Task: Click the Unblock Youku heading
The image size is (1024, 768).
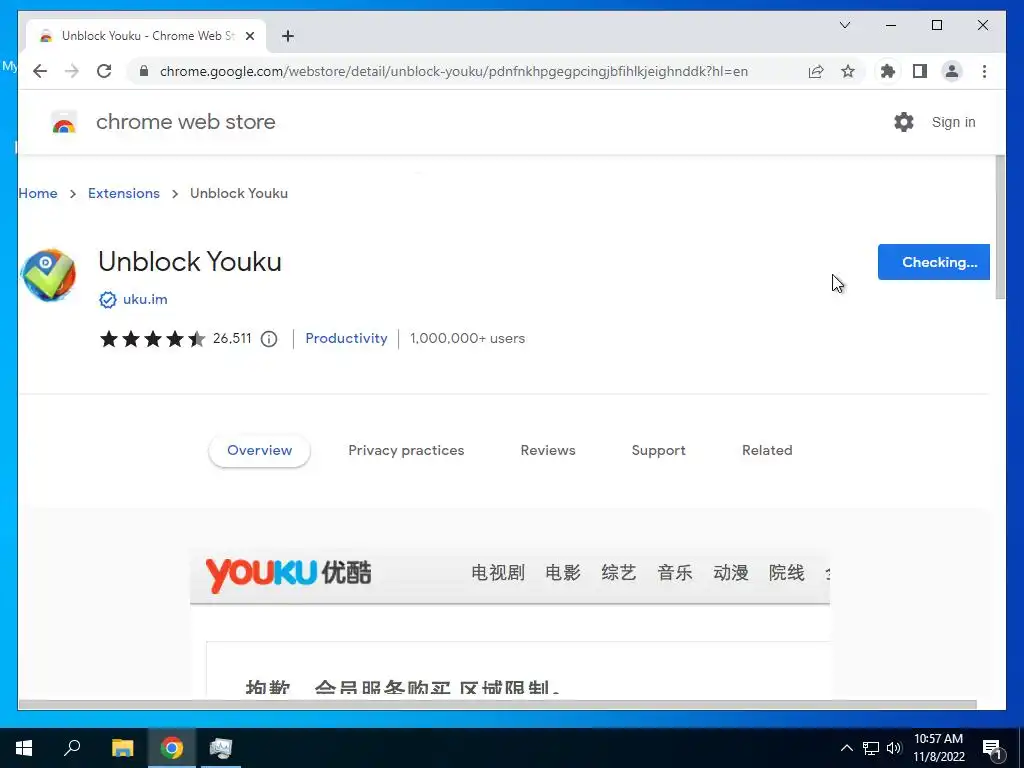Action: (x=190, y=262)
